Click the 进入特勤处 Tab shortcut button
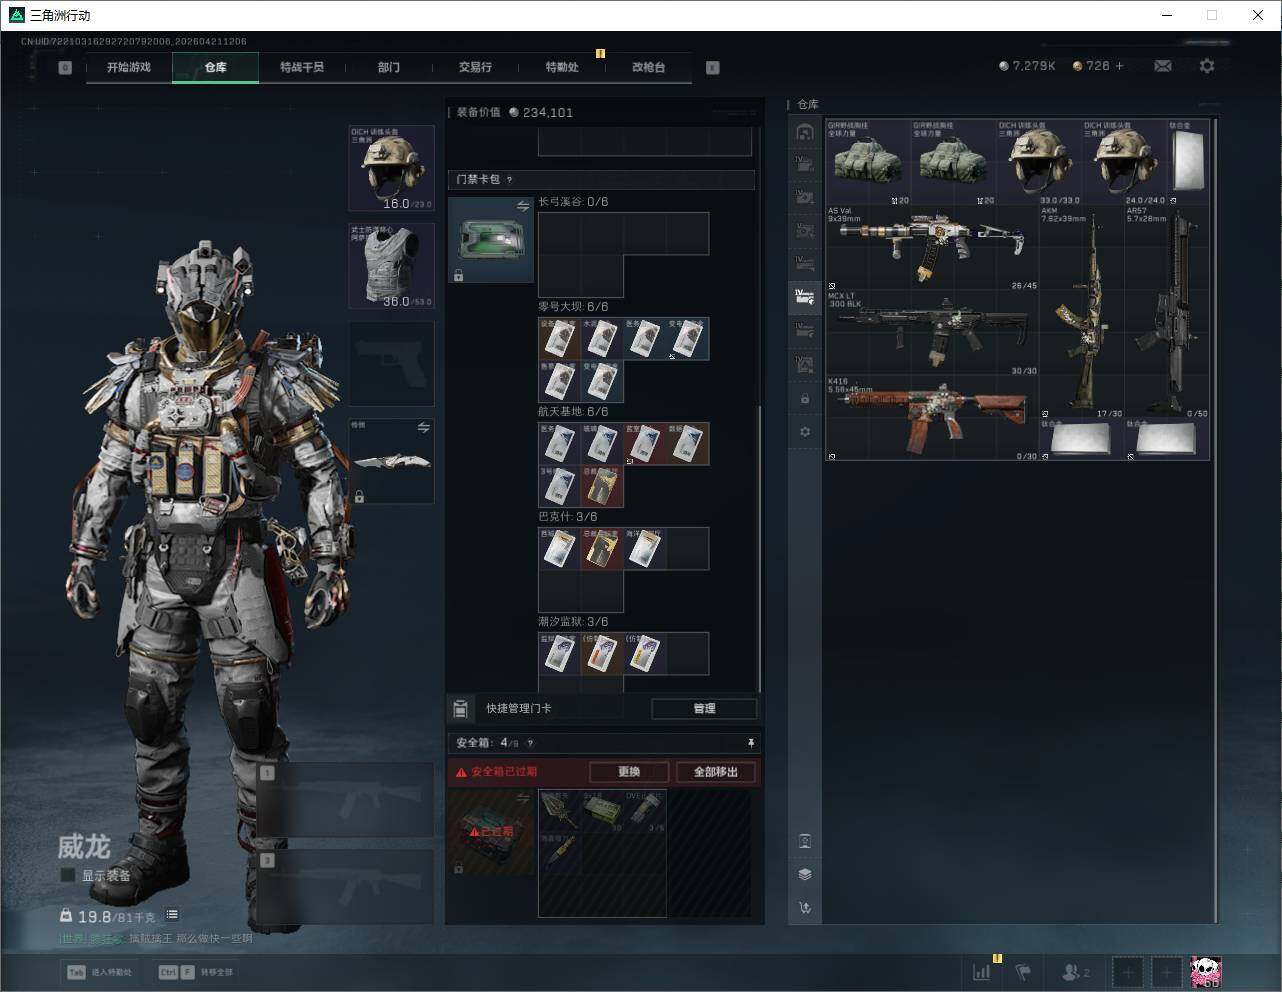The width and height of the screenshot is (1282, 992). tap(99, 971)
